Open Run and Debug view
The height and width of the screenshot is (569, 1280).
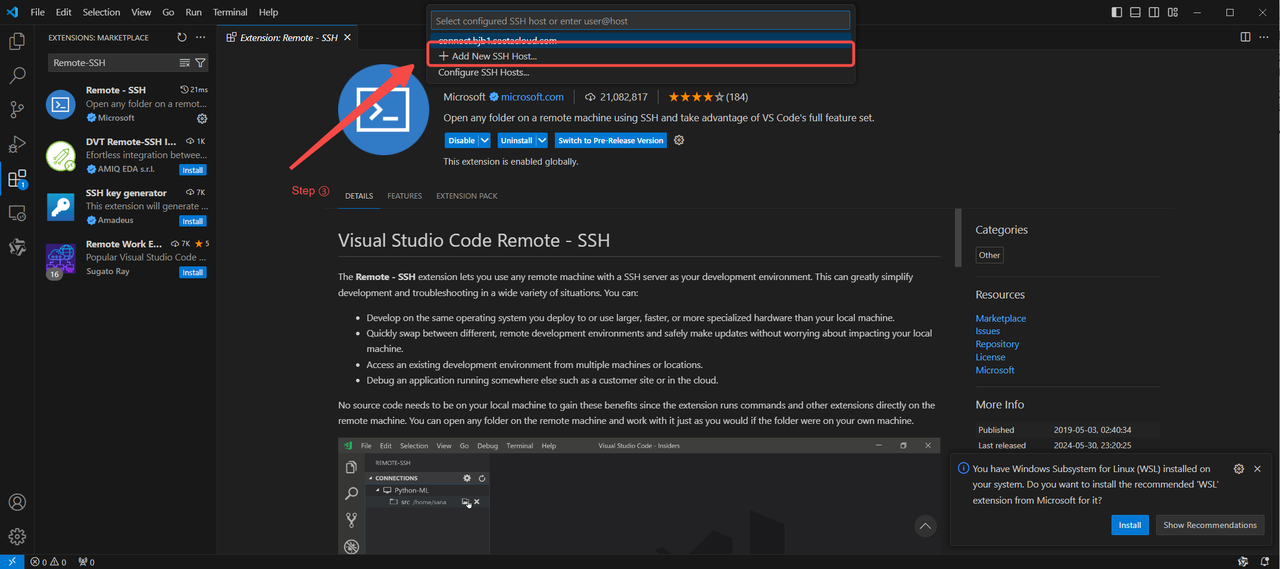point(17,145)
